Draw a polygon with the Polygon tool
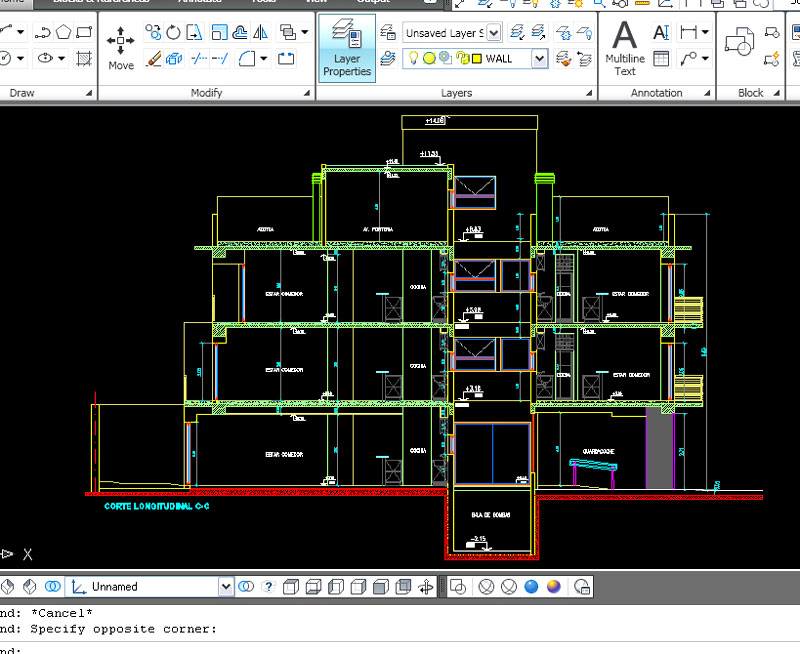The height and width of the screenshot is (654, 800). coord(66,32)
